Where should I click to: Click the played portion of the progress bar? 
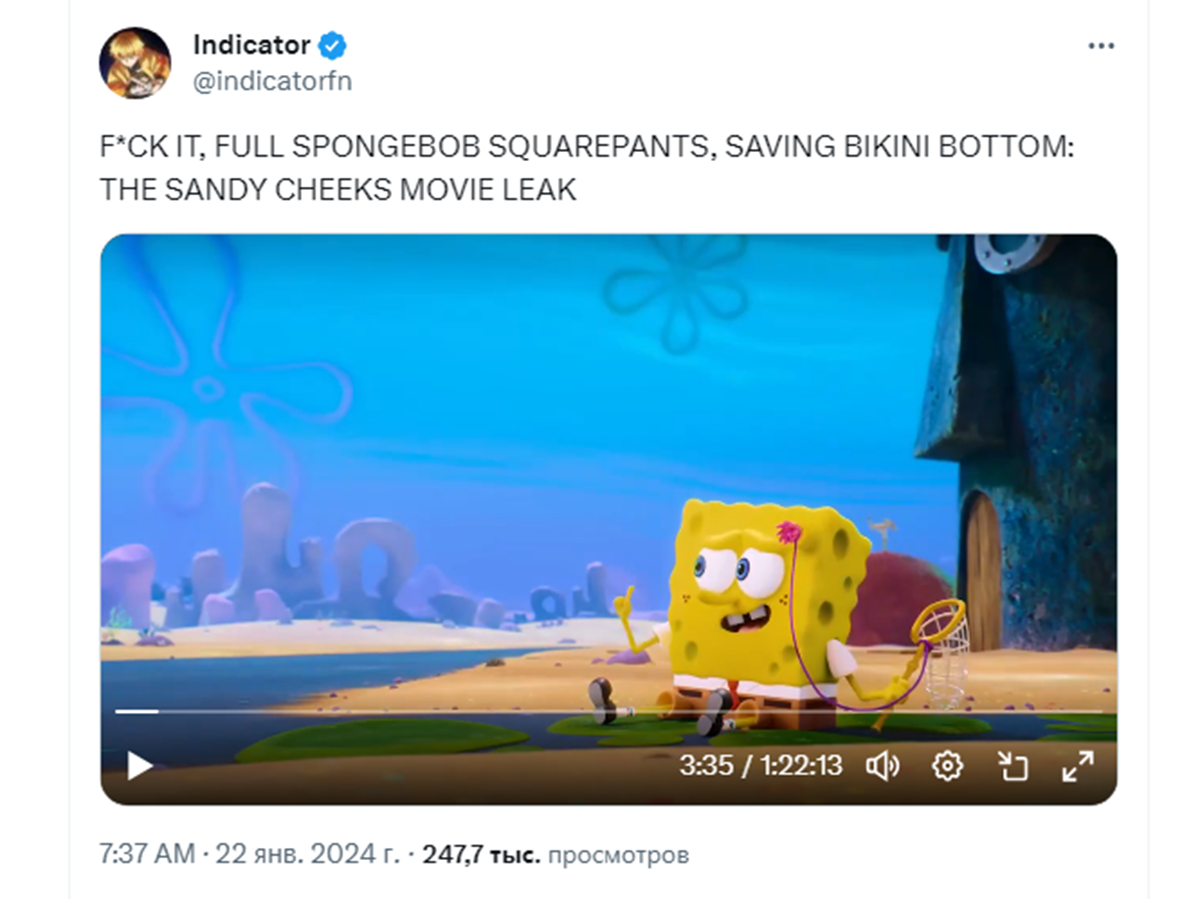[137, 711]
